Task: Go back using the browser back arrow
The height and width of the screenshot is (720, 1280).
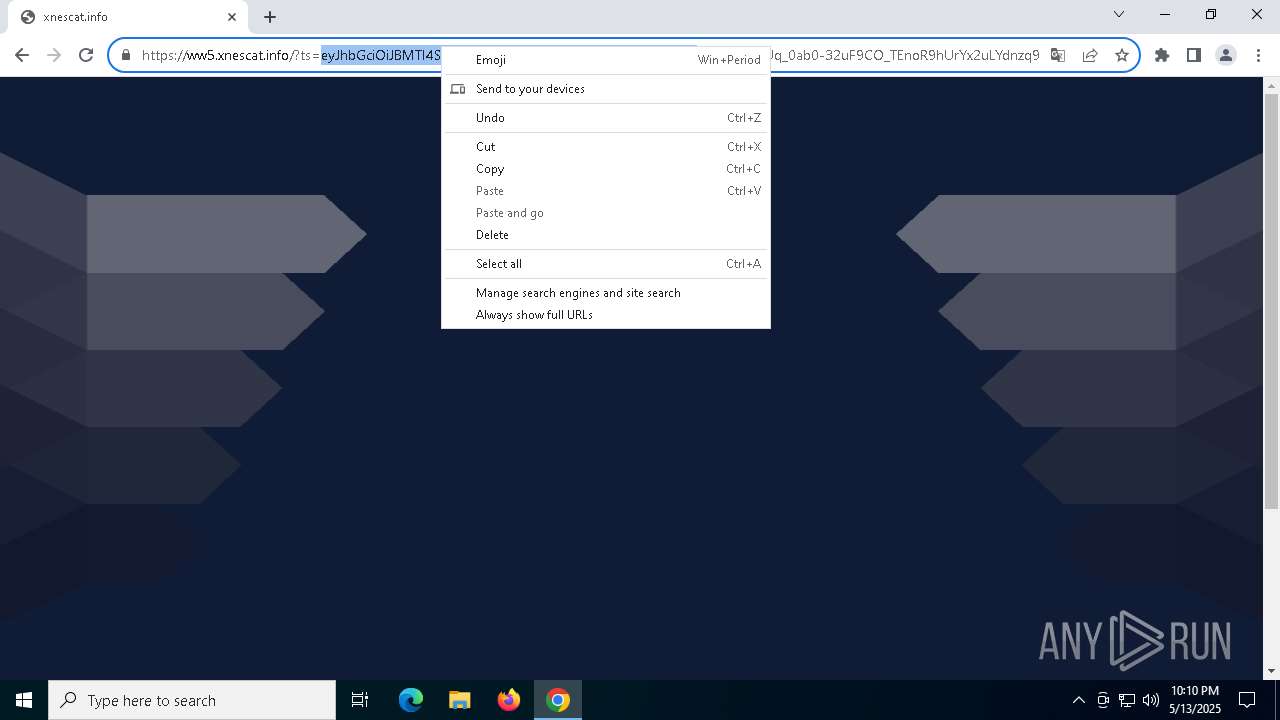Action: [x=22, y=55]
